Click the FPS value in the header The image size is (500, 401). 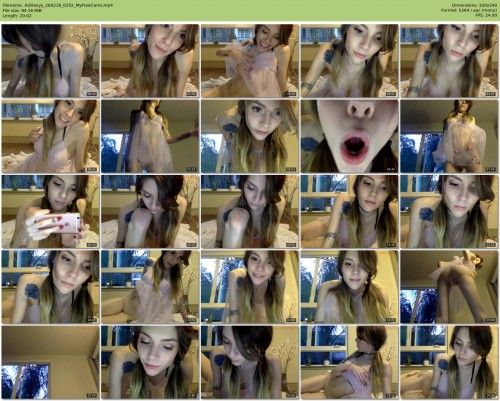click(x=487, y=15)
